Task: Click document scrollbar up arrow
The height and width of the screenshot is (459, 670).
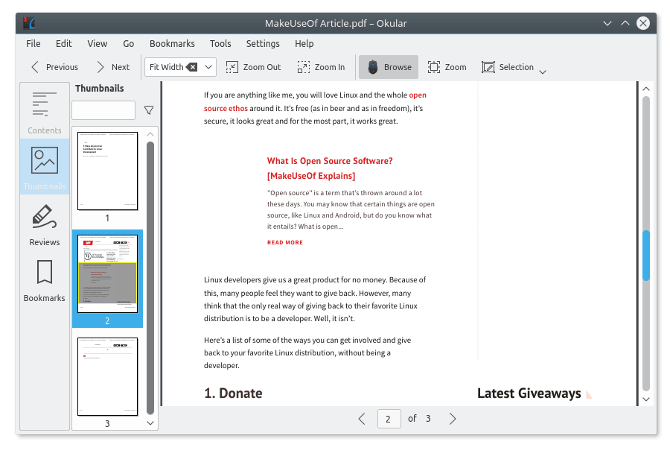Action: point(646,89)
